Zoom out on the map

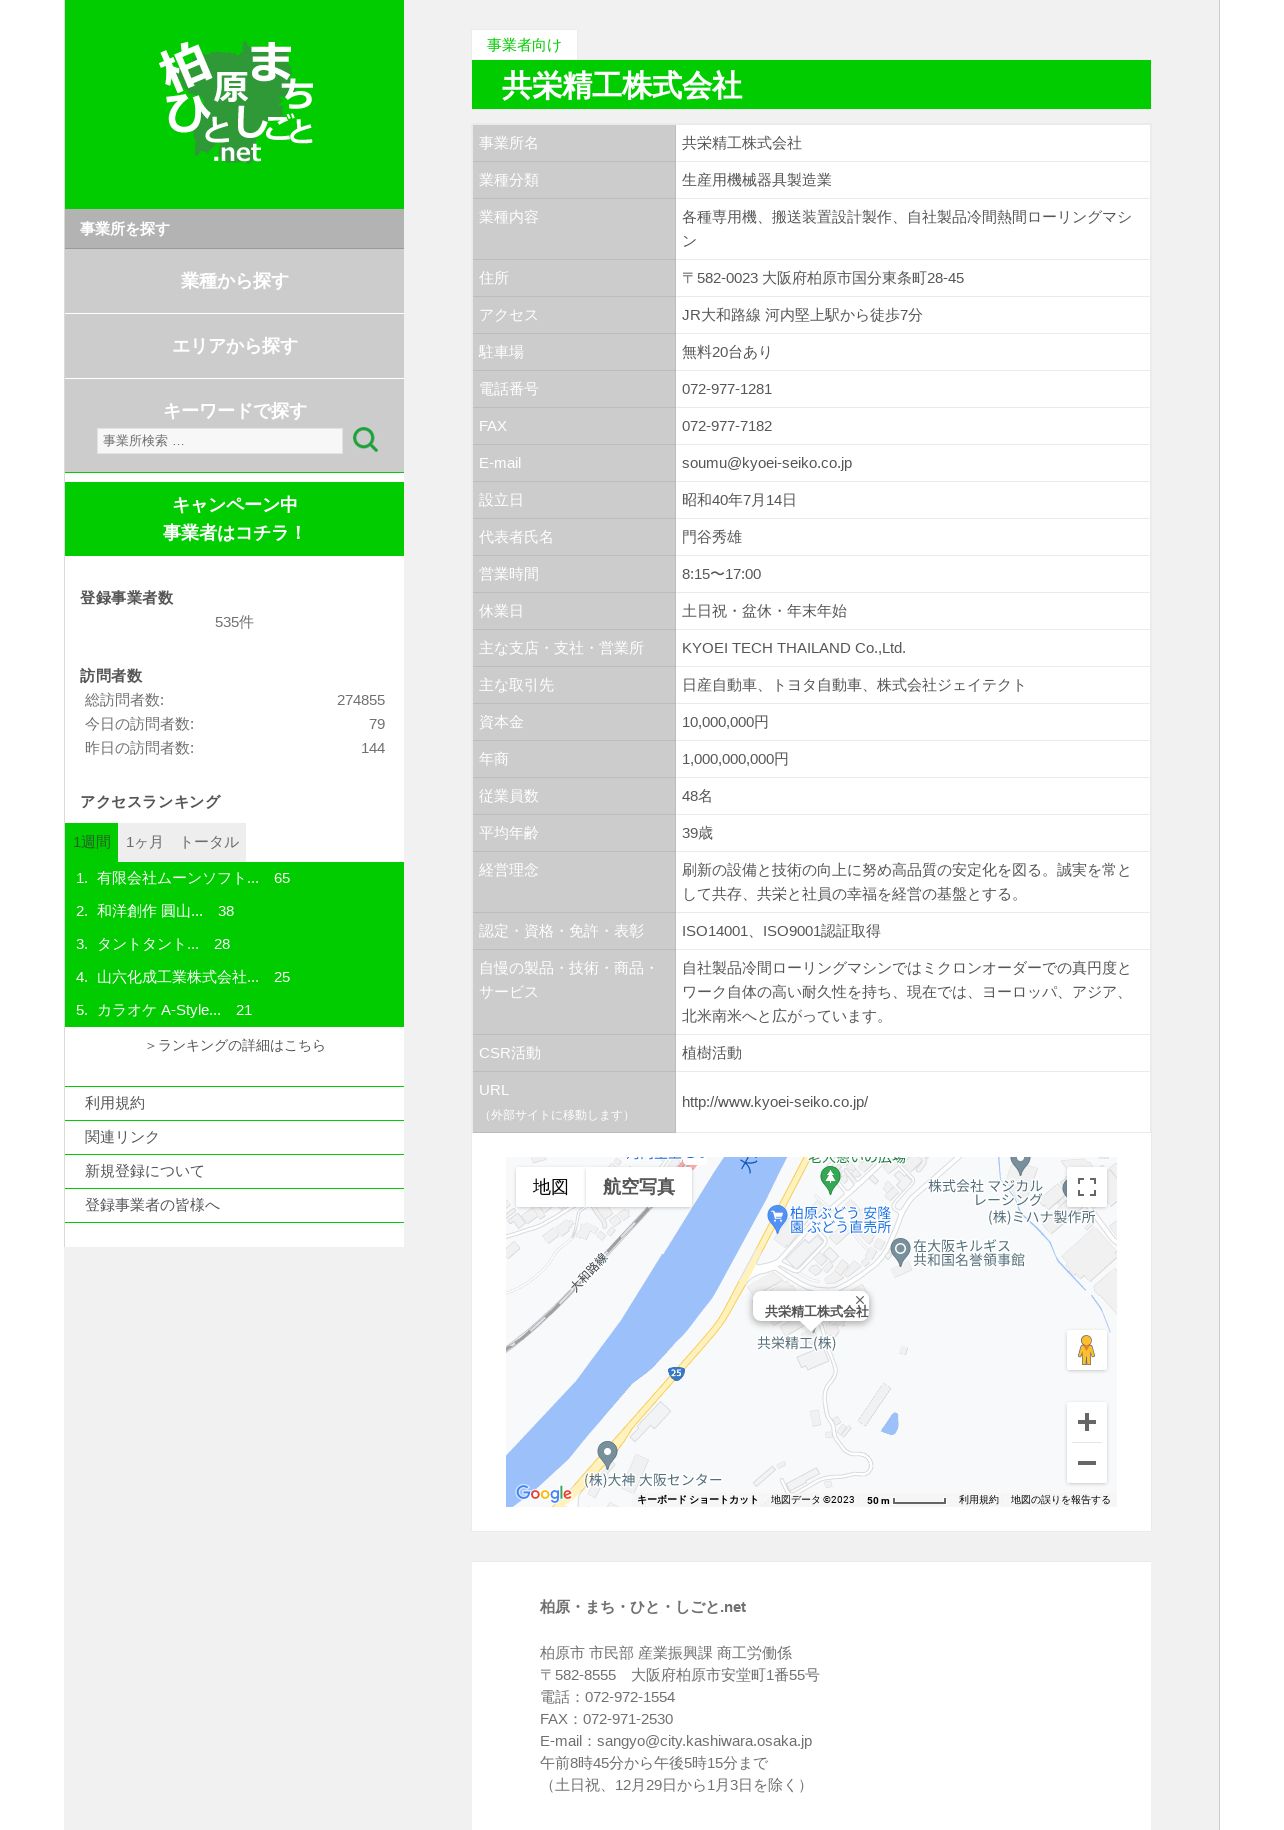[1086, 1463]
